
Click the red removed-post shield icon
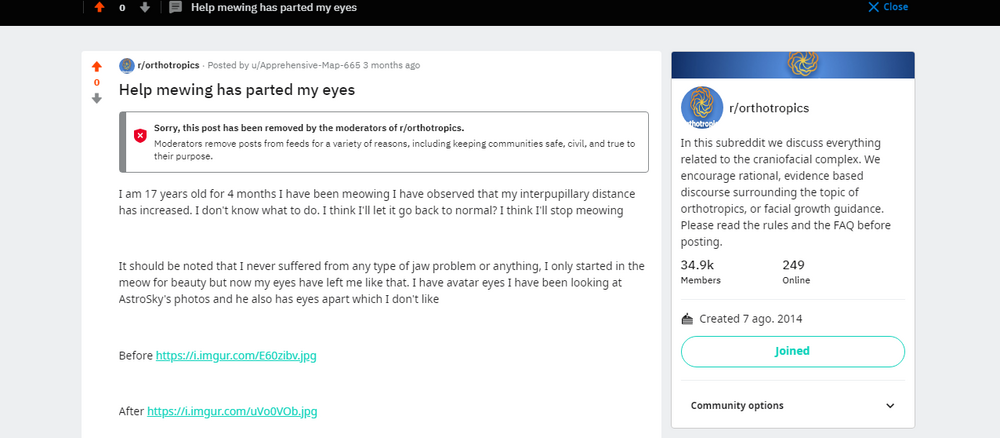pos(140,136)
